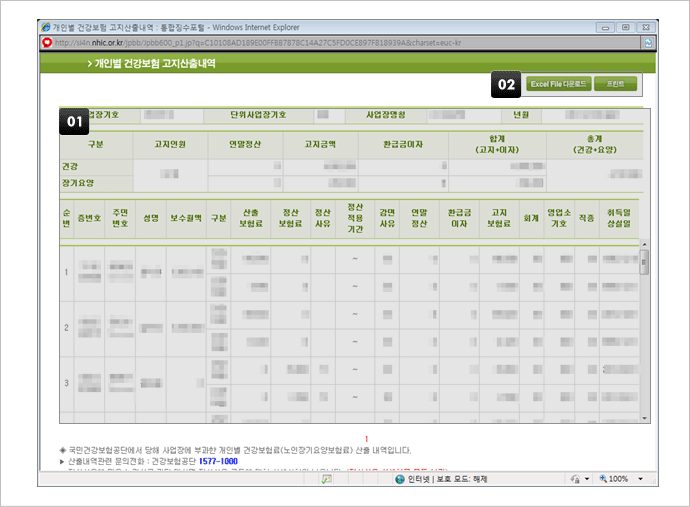Click the security settings icon in status bar
690x507 pixels.
(575, 479)
